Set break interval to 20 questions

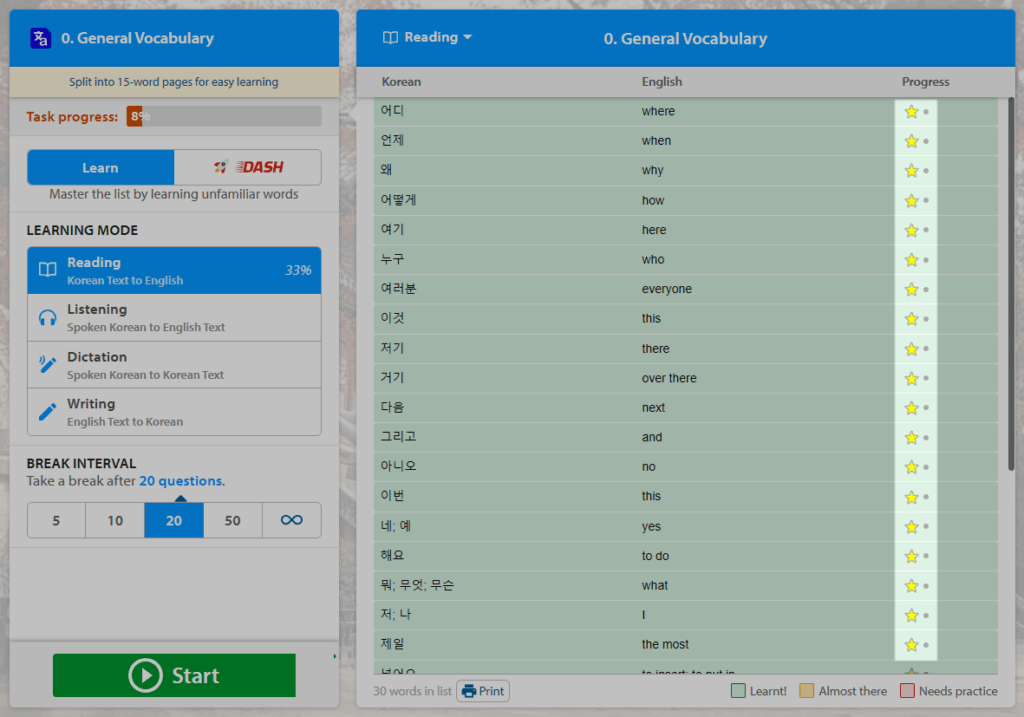coord(174,520)
